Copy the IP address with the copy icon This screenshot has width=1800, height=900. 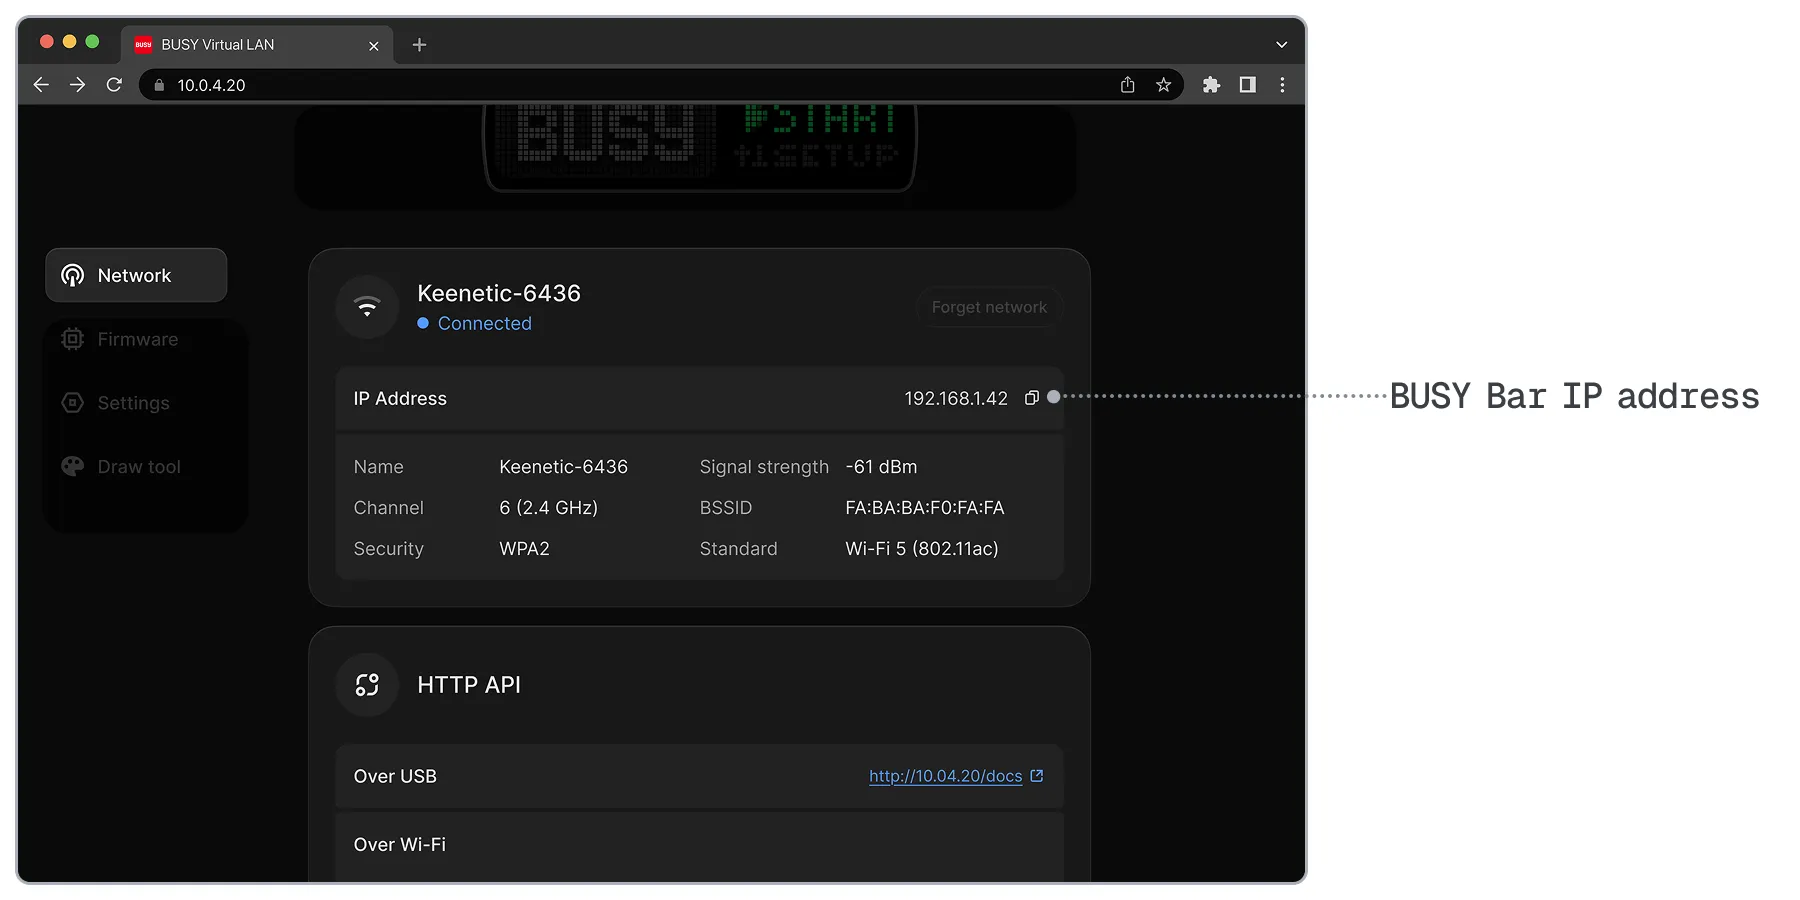[x=1032, y=398]
